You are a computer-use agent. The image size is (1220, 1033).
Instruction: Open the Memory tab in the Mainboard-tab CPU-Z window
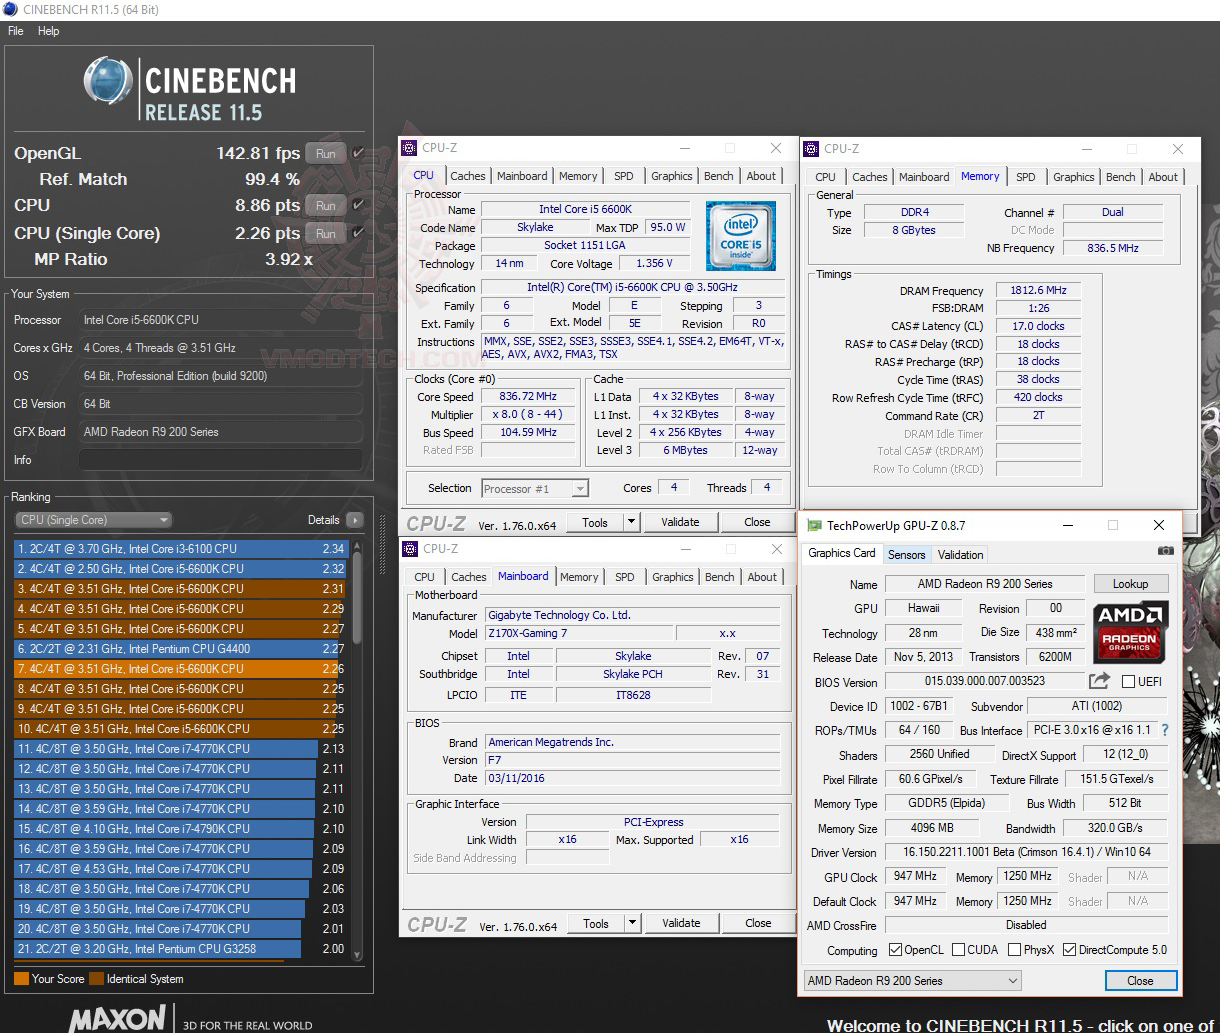579,577
